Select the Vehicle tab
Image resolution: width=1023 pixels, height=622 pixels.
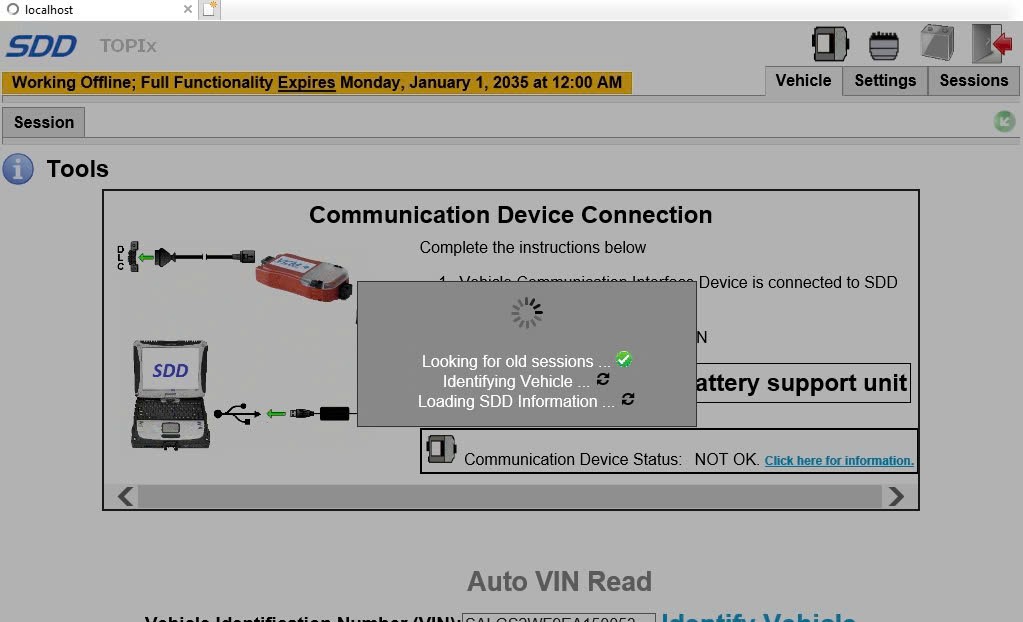(x=803, y=81)
